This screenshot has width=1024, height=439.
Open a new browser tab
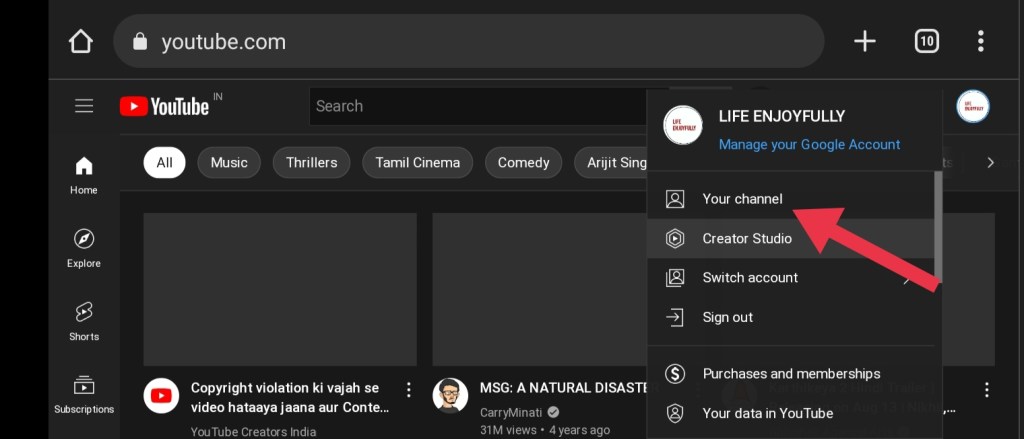pyautogui.click(x=864, y=41)
